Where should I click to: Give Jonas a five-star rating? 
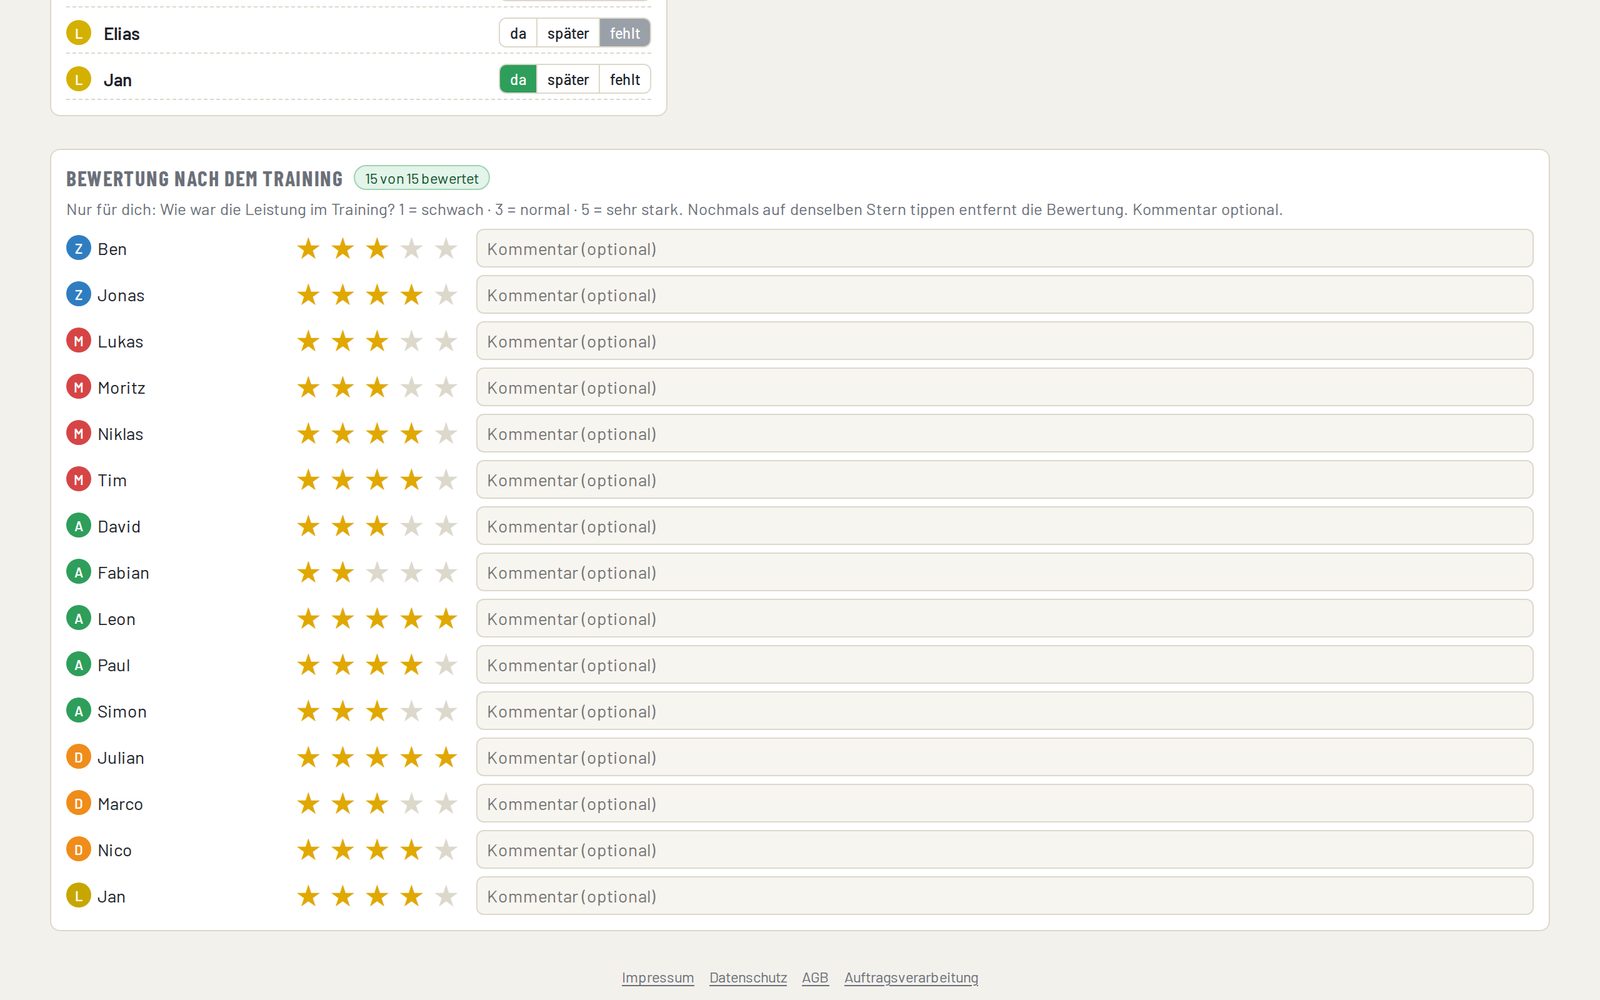446,295
